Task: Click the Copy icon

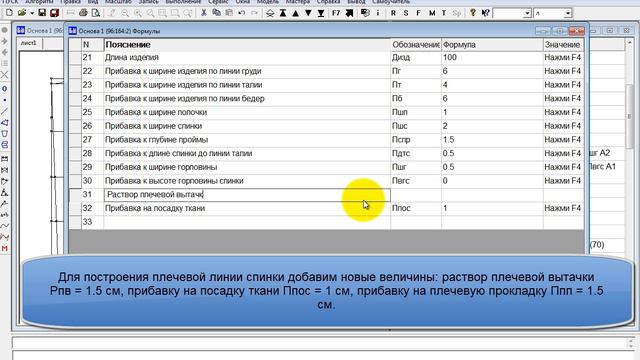Action: click(216, 13)
